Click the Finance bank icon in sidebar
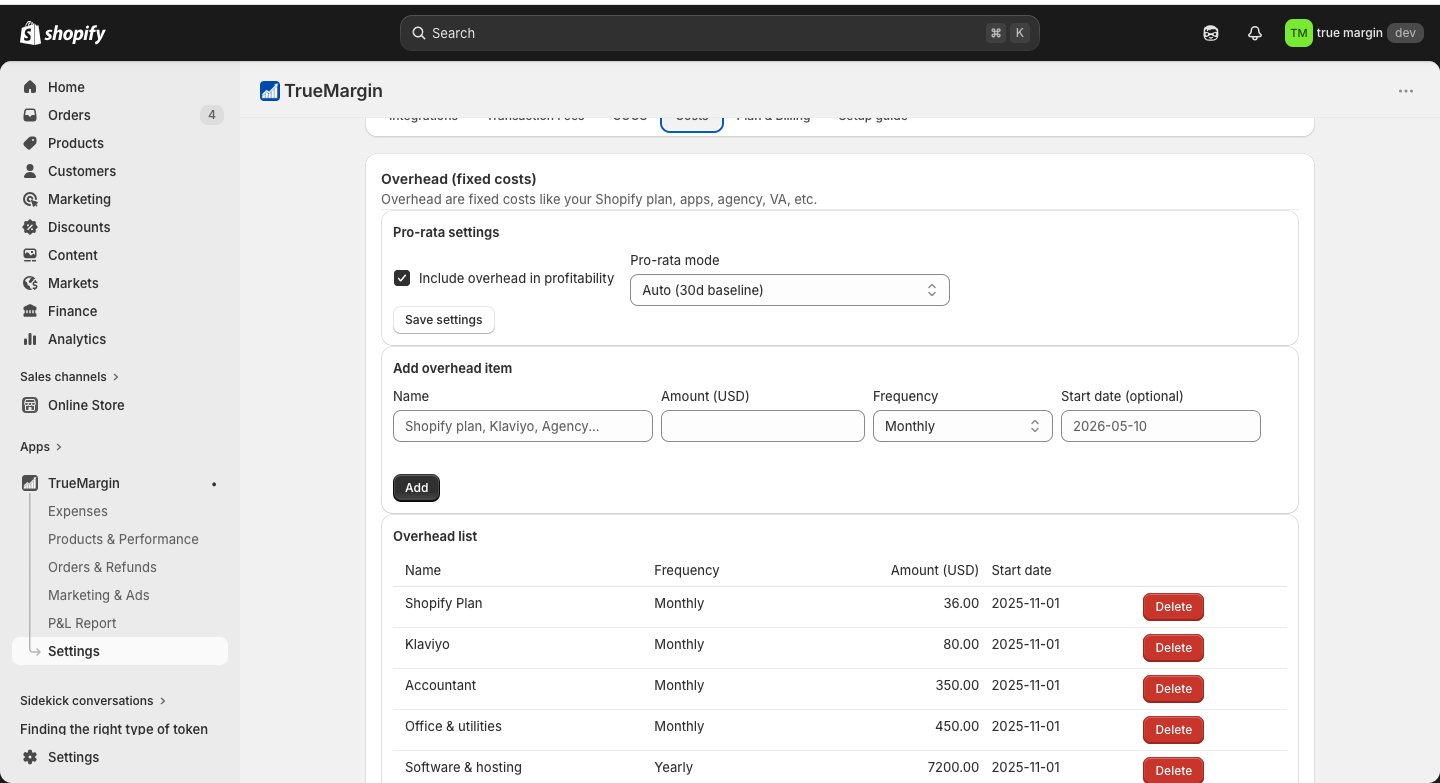This screenshot has width=1440, height=783. [30, 311]
